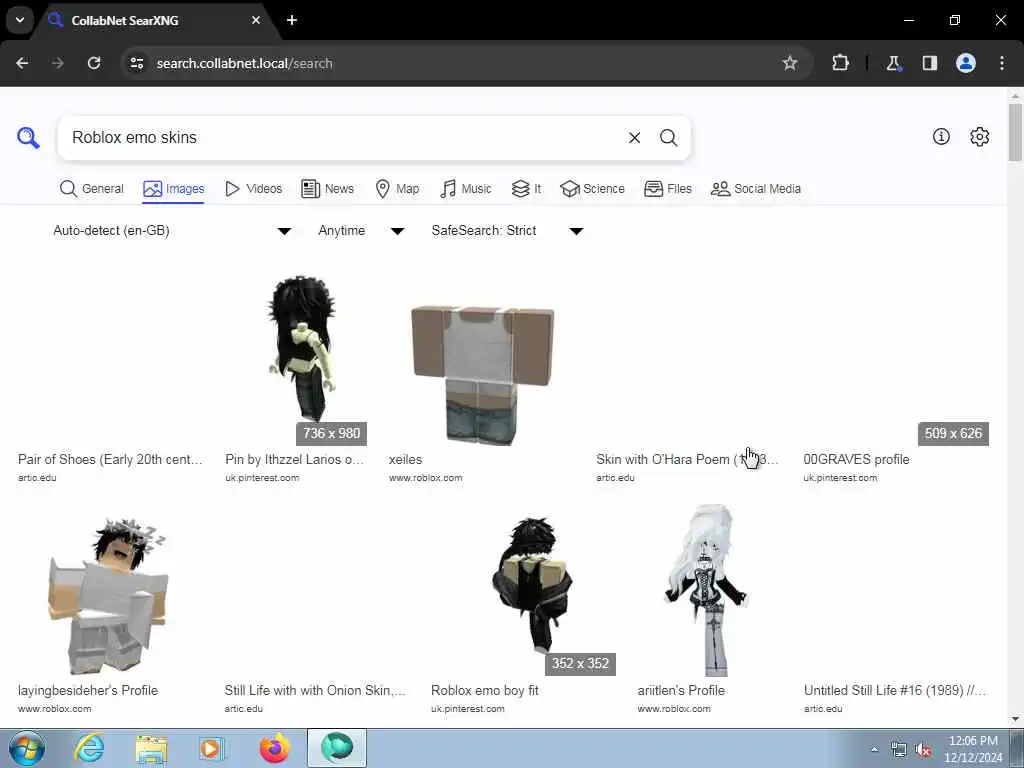
Task: Click the taskbar clock 12:06 PM
Action: point(973,741)
